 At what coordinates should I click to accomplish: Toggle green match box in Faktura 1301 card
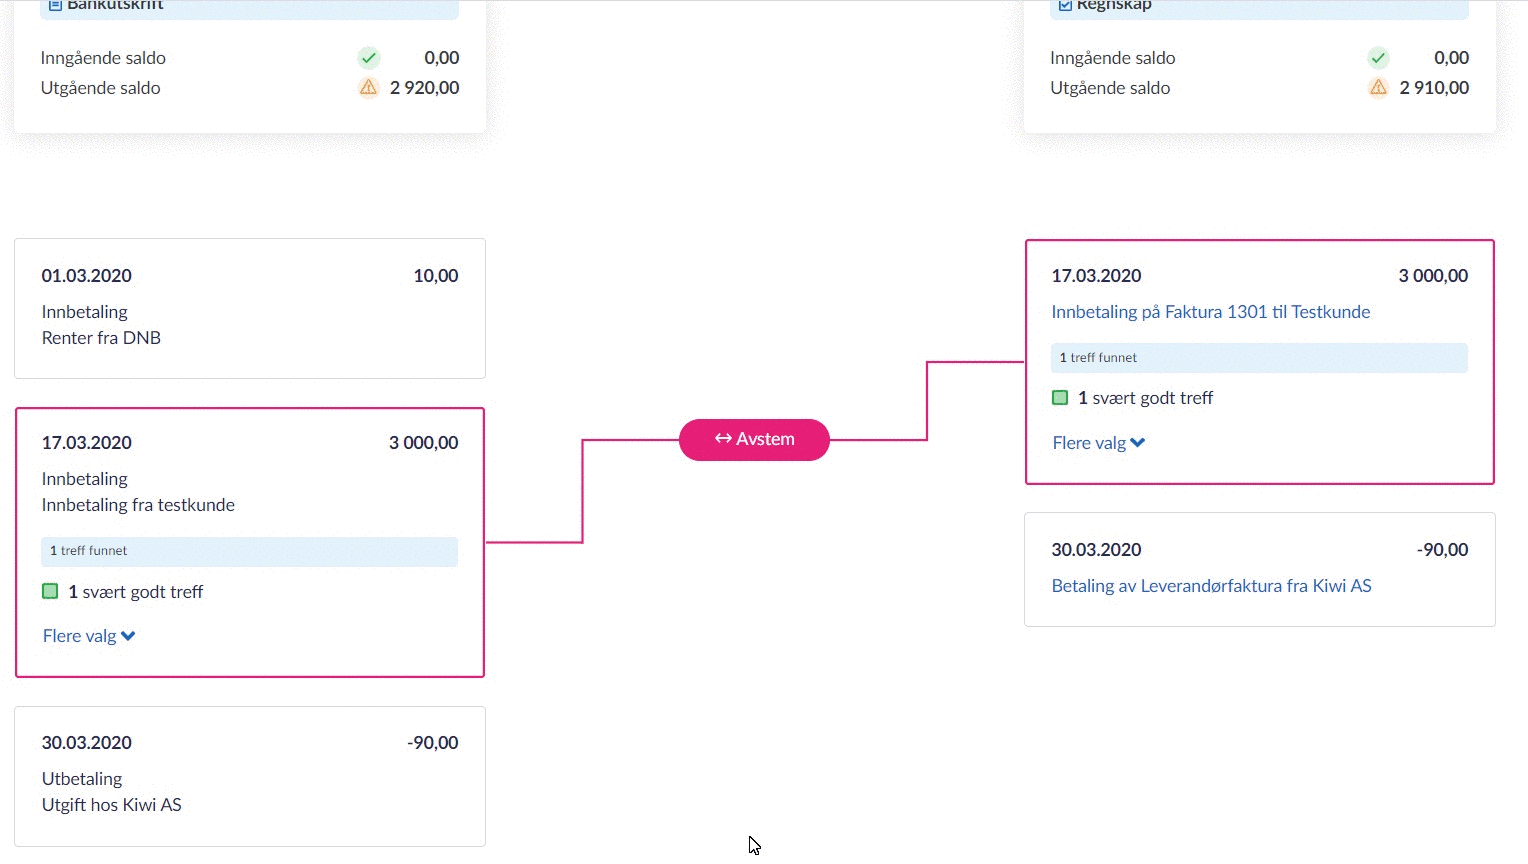pyautogui.click(x=1060, y=398)
